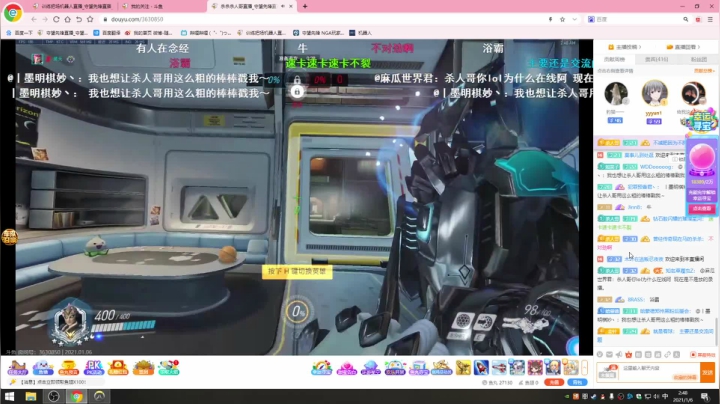The image size is (720, 404).
Task: Click the blue 背包 backpack button
Action: 578,382
